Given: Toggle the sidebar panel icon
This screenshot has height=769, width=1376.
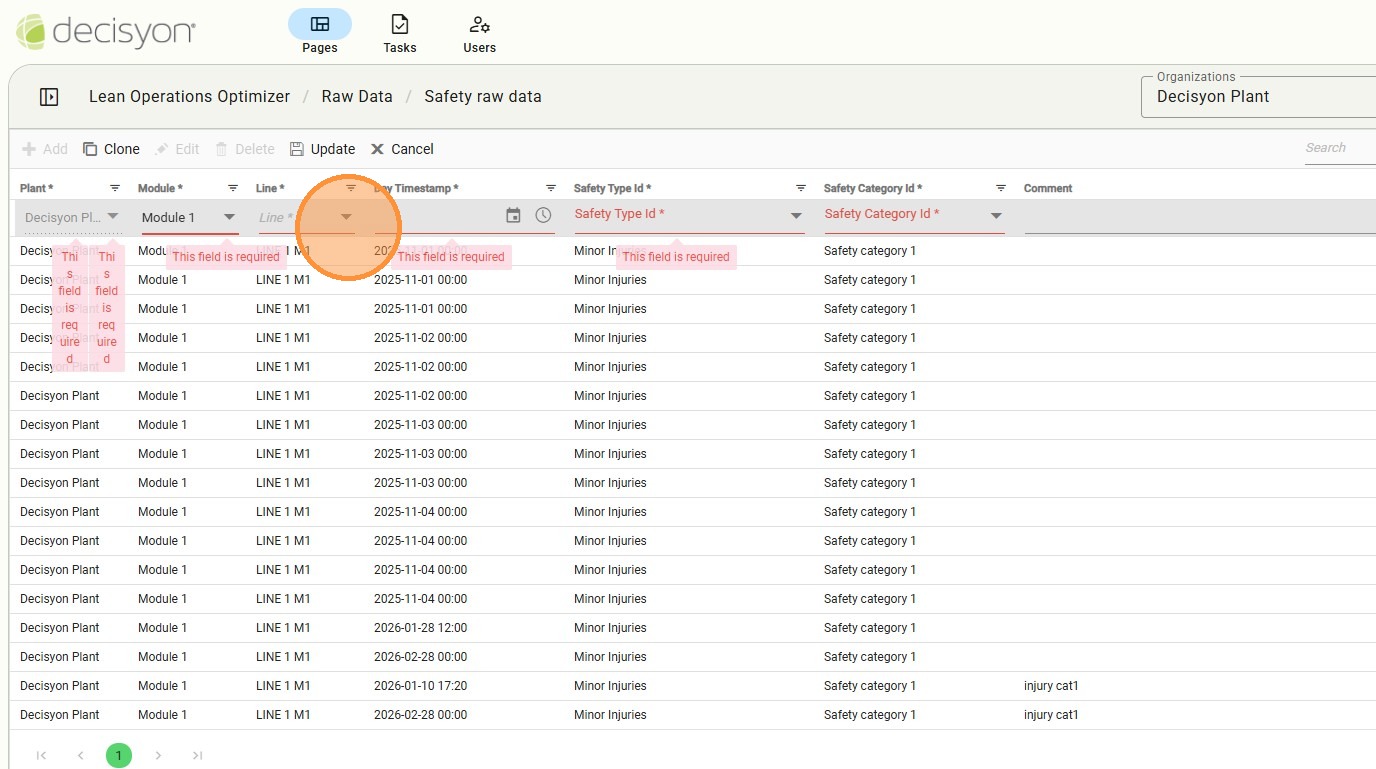Looking at the screenshot, I should [49, 97].
